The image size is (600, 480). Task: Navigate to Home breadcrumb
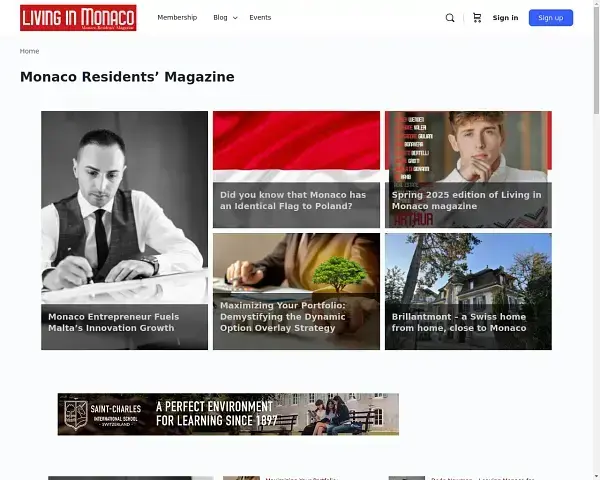click(30, 51)
